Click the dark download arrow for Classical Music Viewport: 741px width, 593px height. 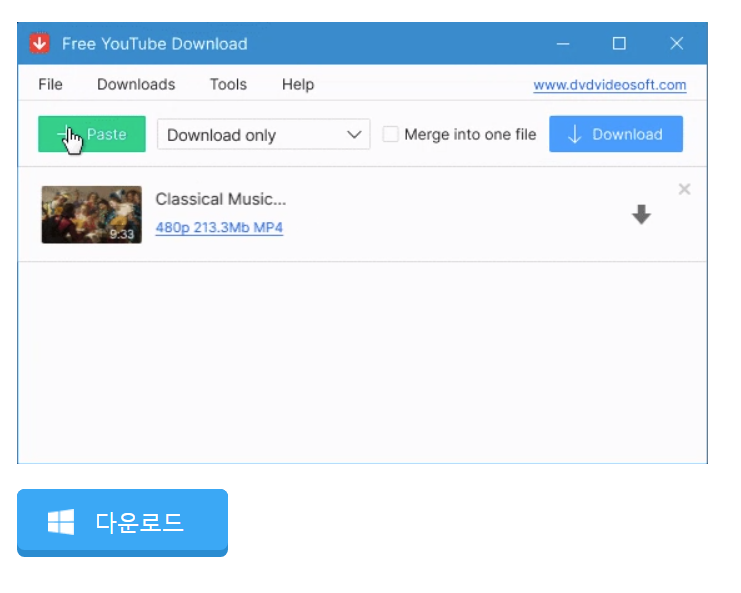641,215
